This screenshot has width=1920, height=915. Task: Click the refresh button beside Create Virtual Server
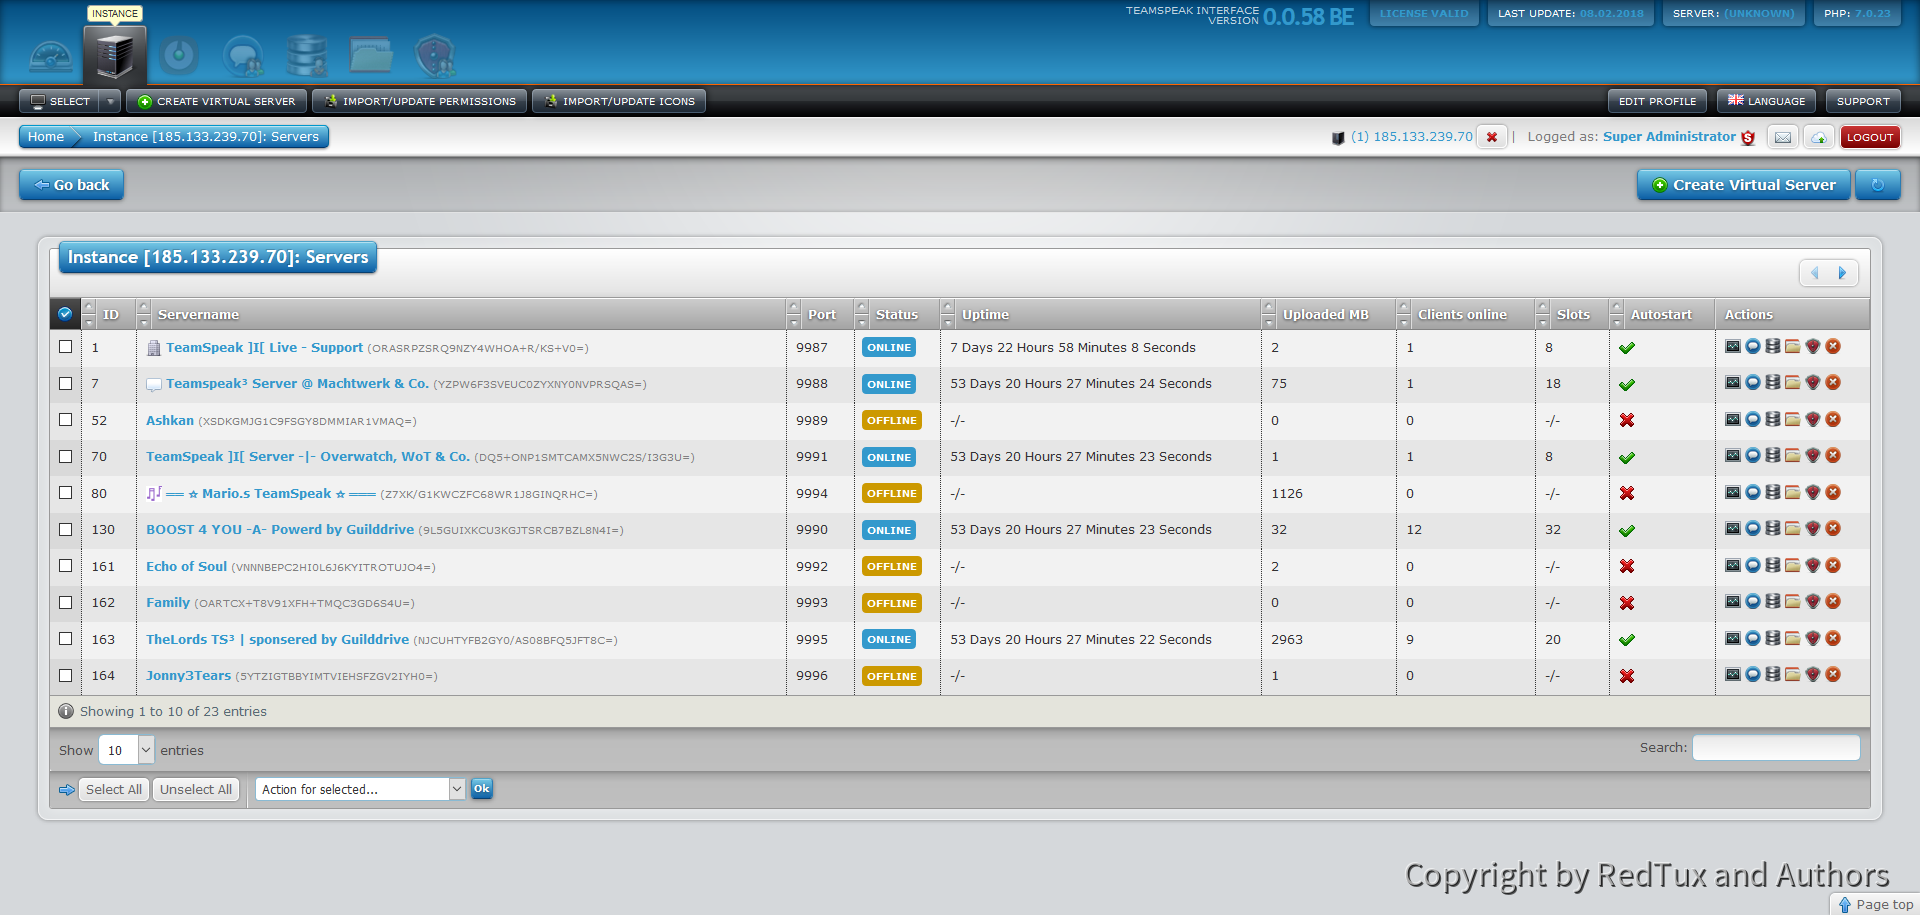pyautogui.click(x=1878, y=185)
